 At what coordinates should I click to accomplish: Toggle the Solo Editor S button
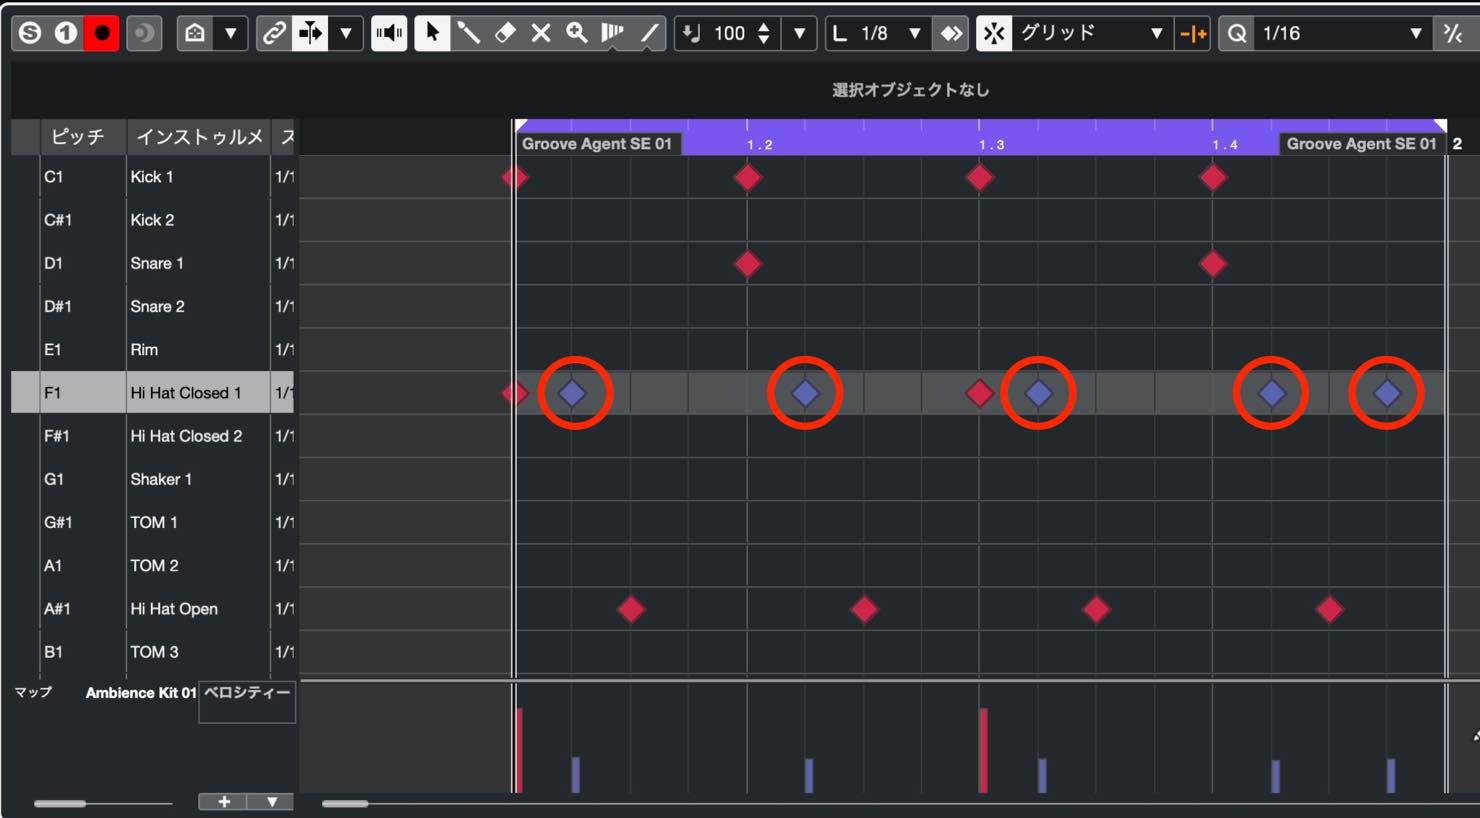click(30, 33)
